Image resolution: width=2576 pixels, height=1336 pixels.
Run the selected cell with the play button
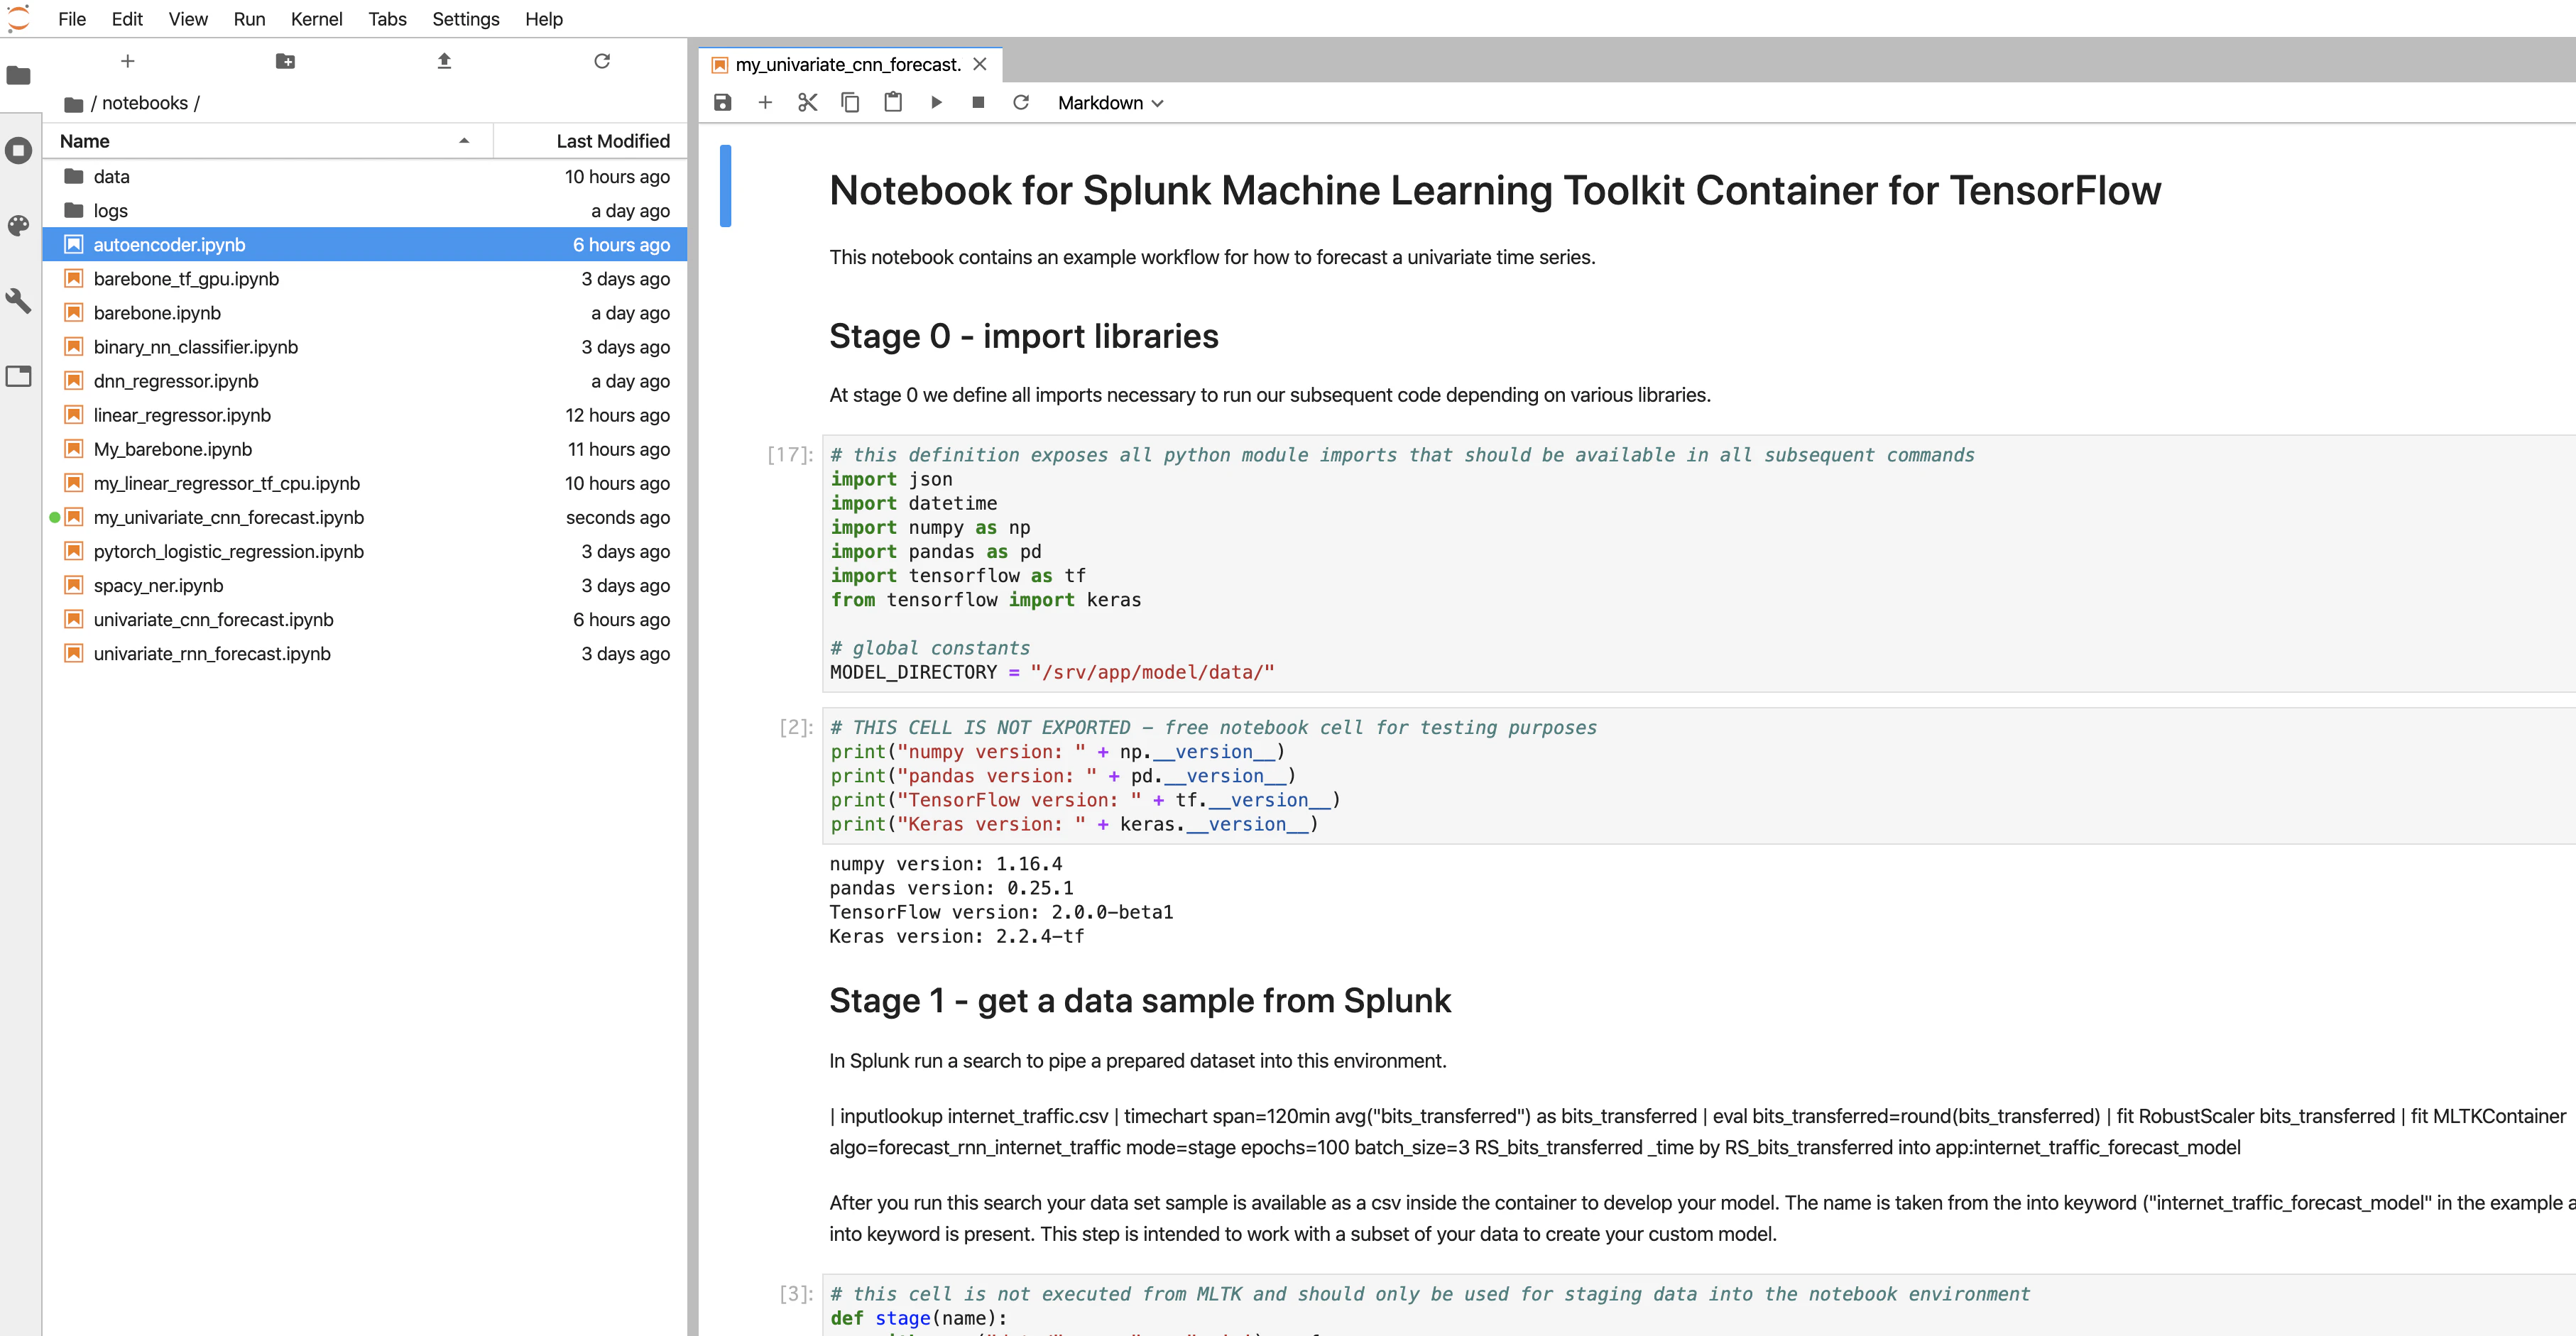936,102
